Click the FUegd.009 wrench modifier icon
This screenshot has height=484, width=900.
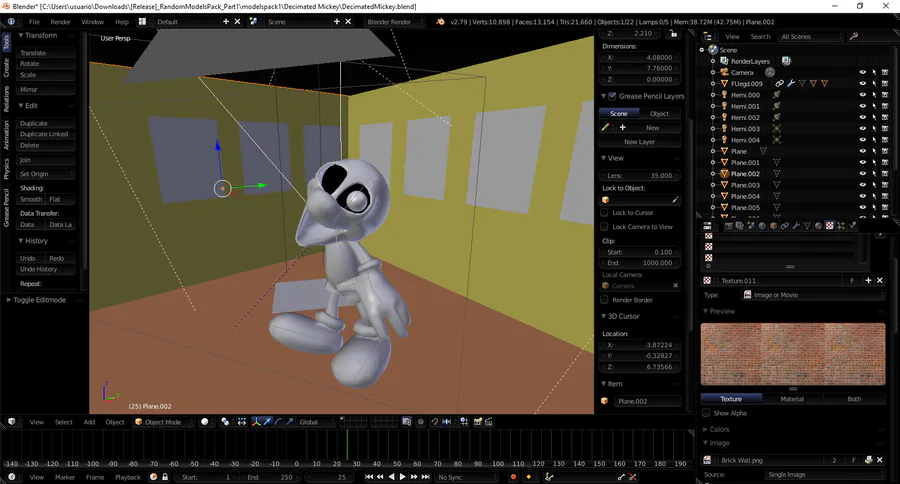tap(791, 83)
